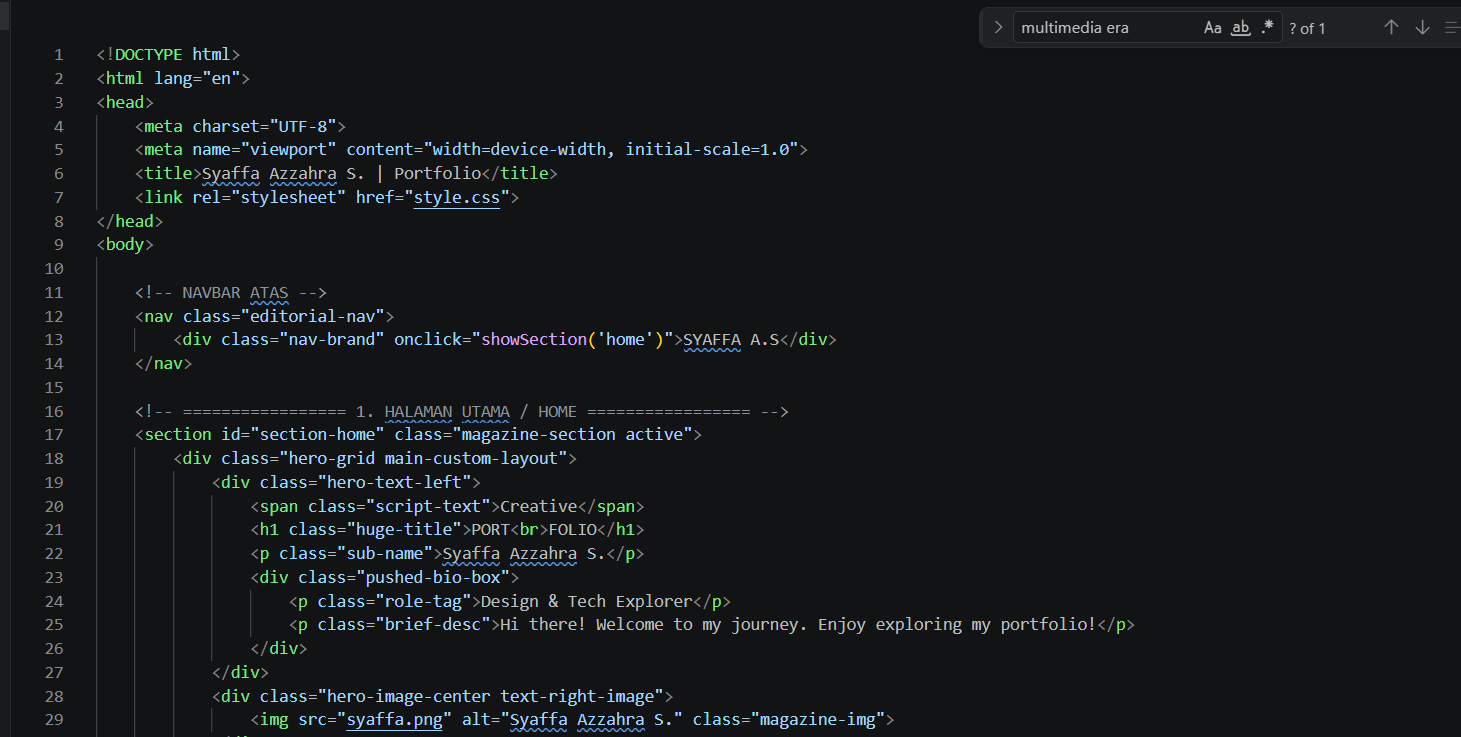Toggle Match Whole Word option

click(x=1241, y=28)
